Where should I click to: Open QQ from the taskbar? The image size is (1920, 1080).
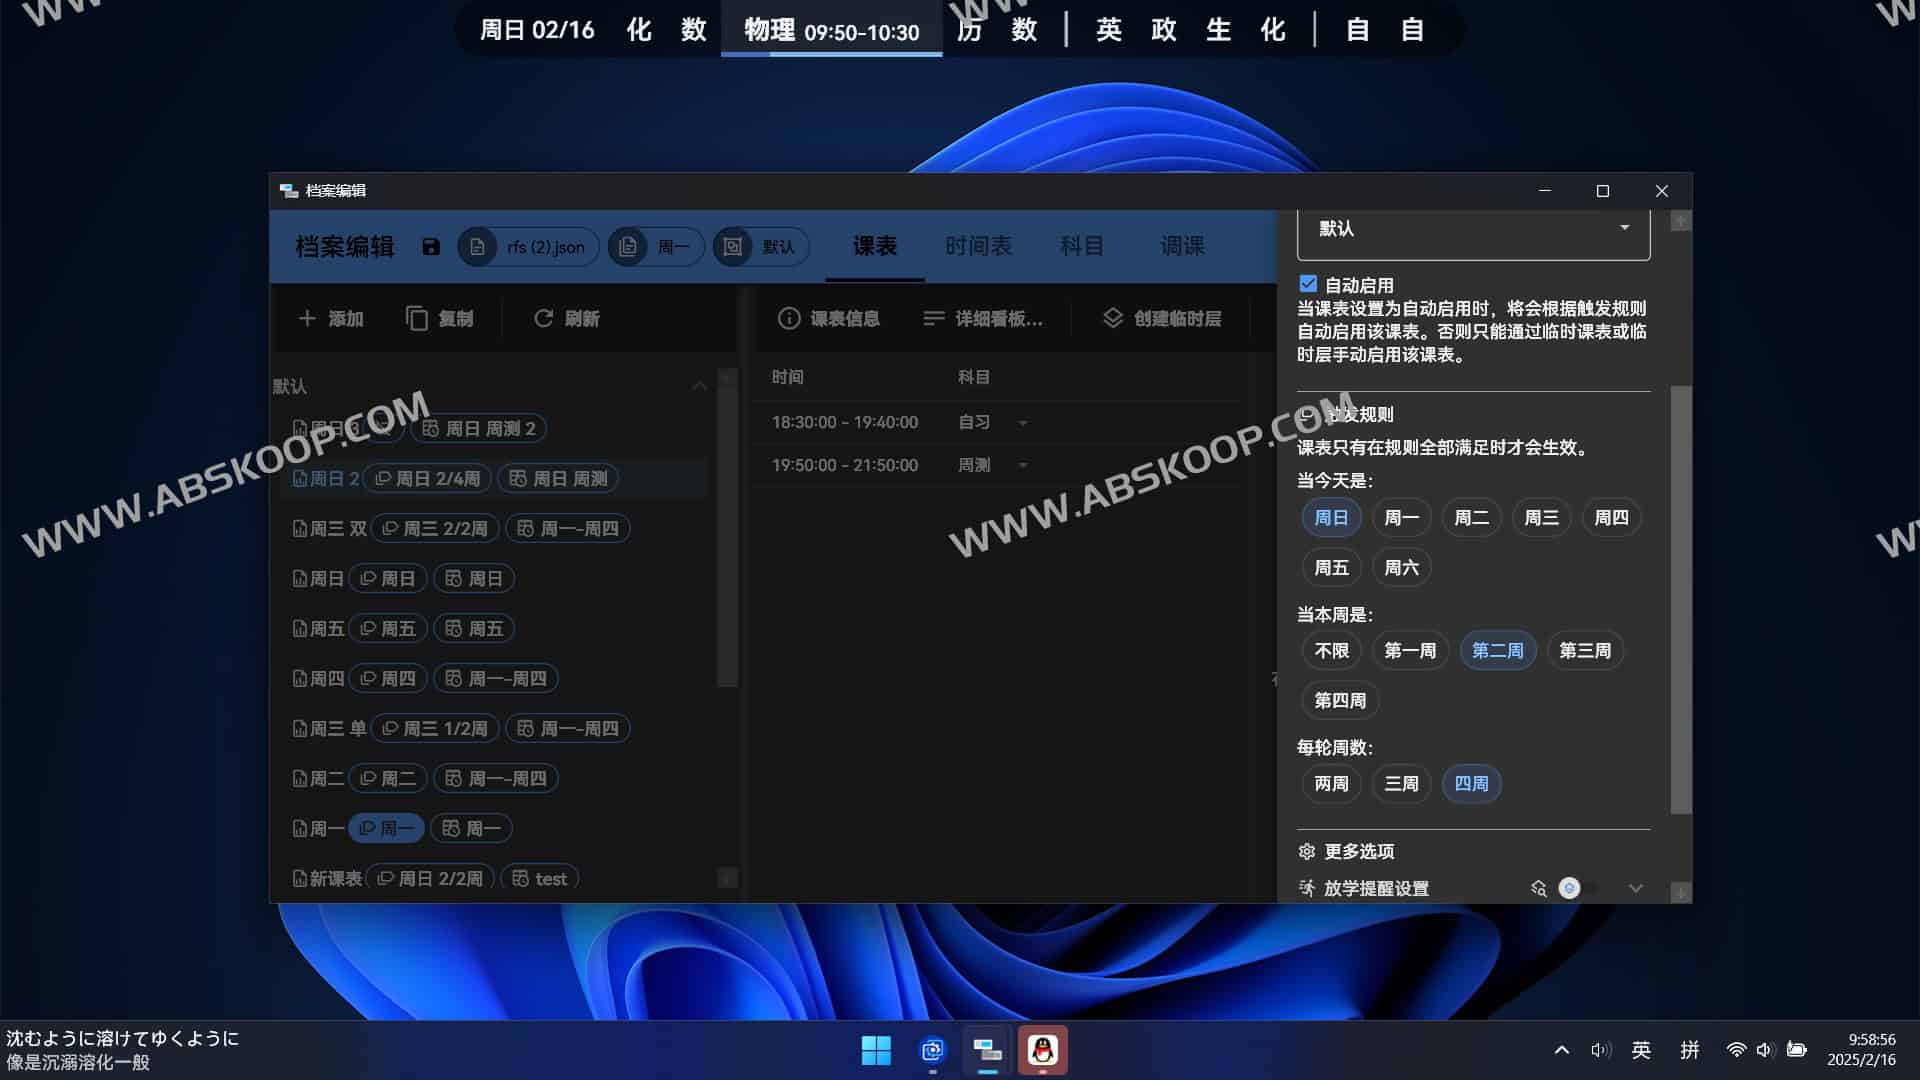click(x=1042, y=1051)
